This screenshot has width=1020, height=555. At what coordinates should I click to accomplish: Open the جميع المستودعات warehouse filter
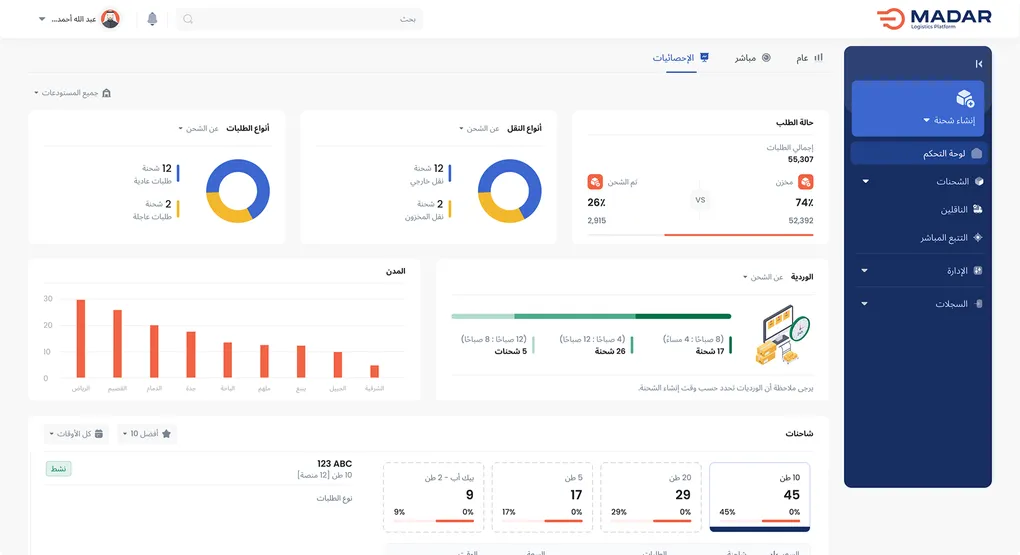71,93
